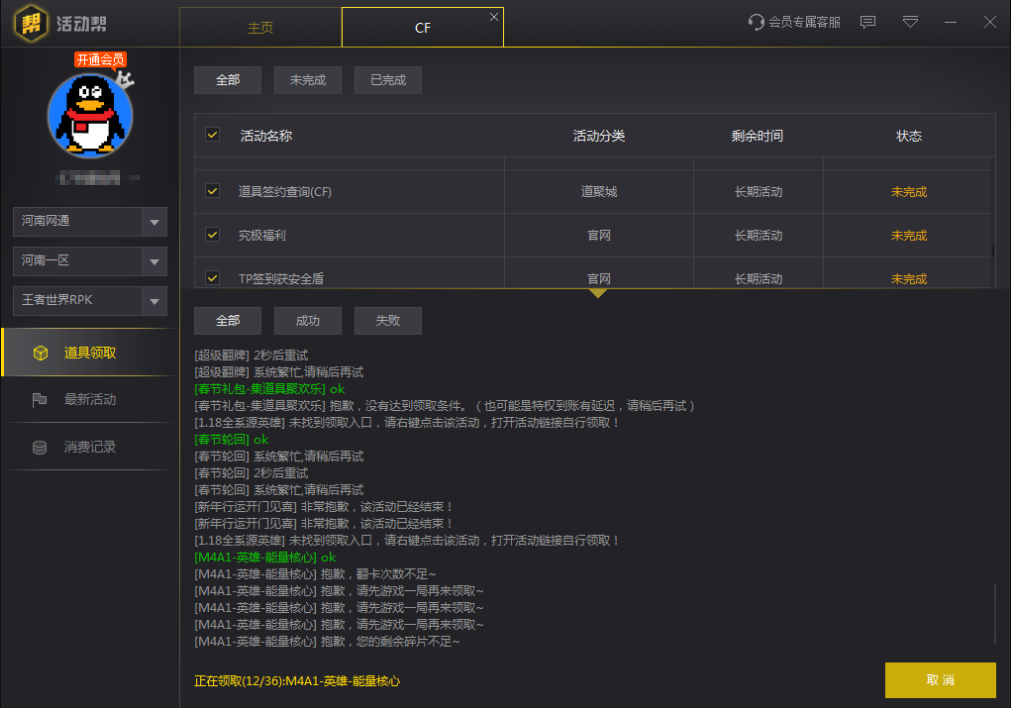Image resolution: width=1011 pixels, height=708 pixels.
Task: Click 道聚城 category cell
Action: point(599,192)
